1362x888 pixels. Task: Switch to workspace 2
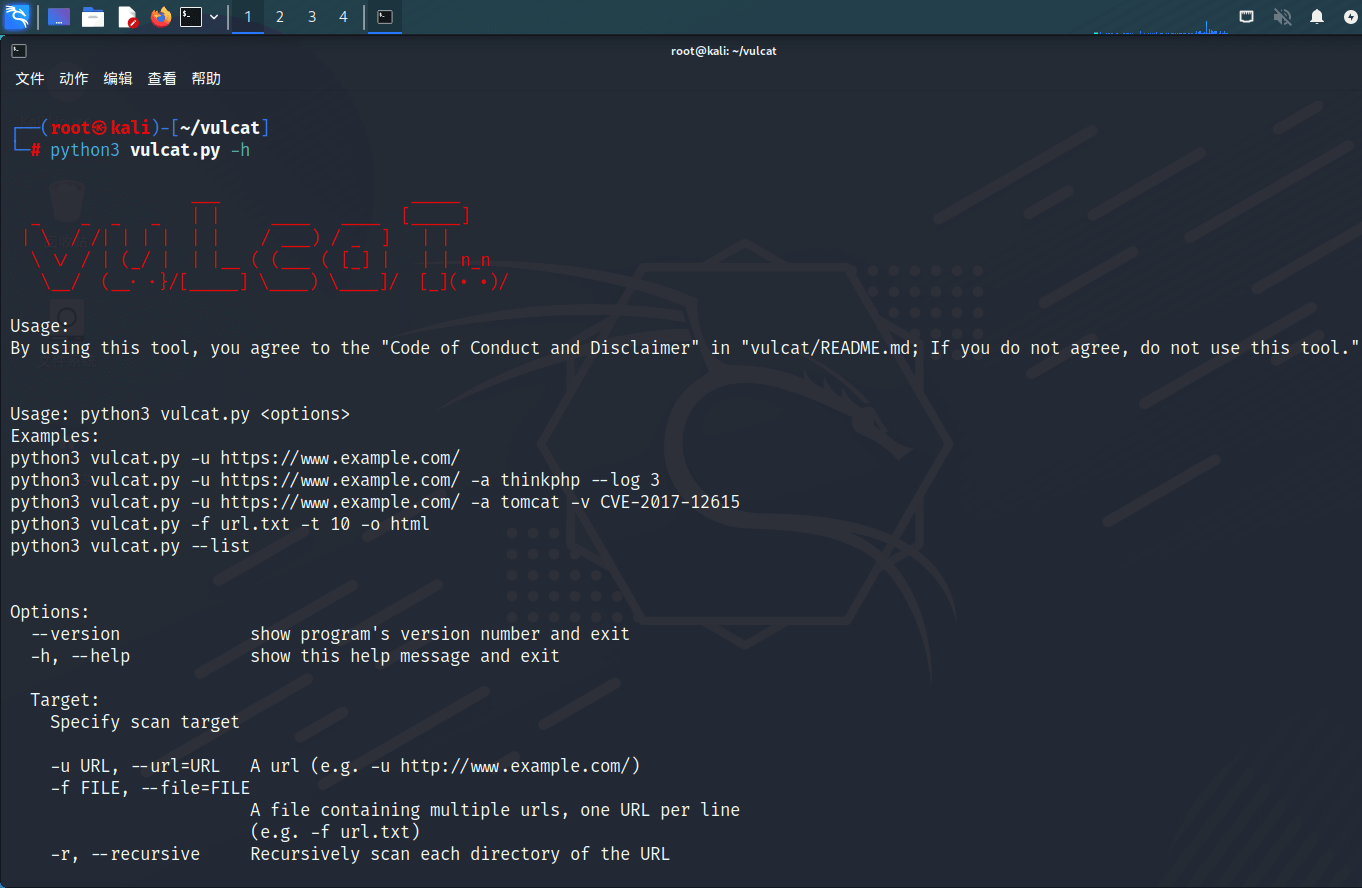point(280,17)
